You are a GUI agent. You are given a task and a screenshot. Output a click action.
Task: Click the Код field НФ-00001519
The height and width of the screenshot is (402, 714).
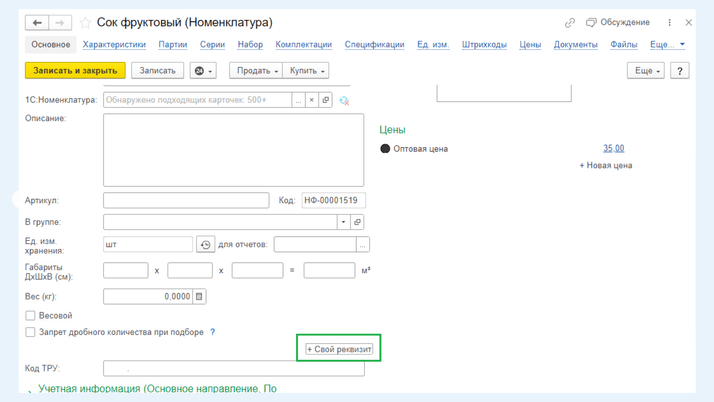333,200
